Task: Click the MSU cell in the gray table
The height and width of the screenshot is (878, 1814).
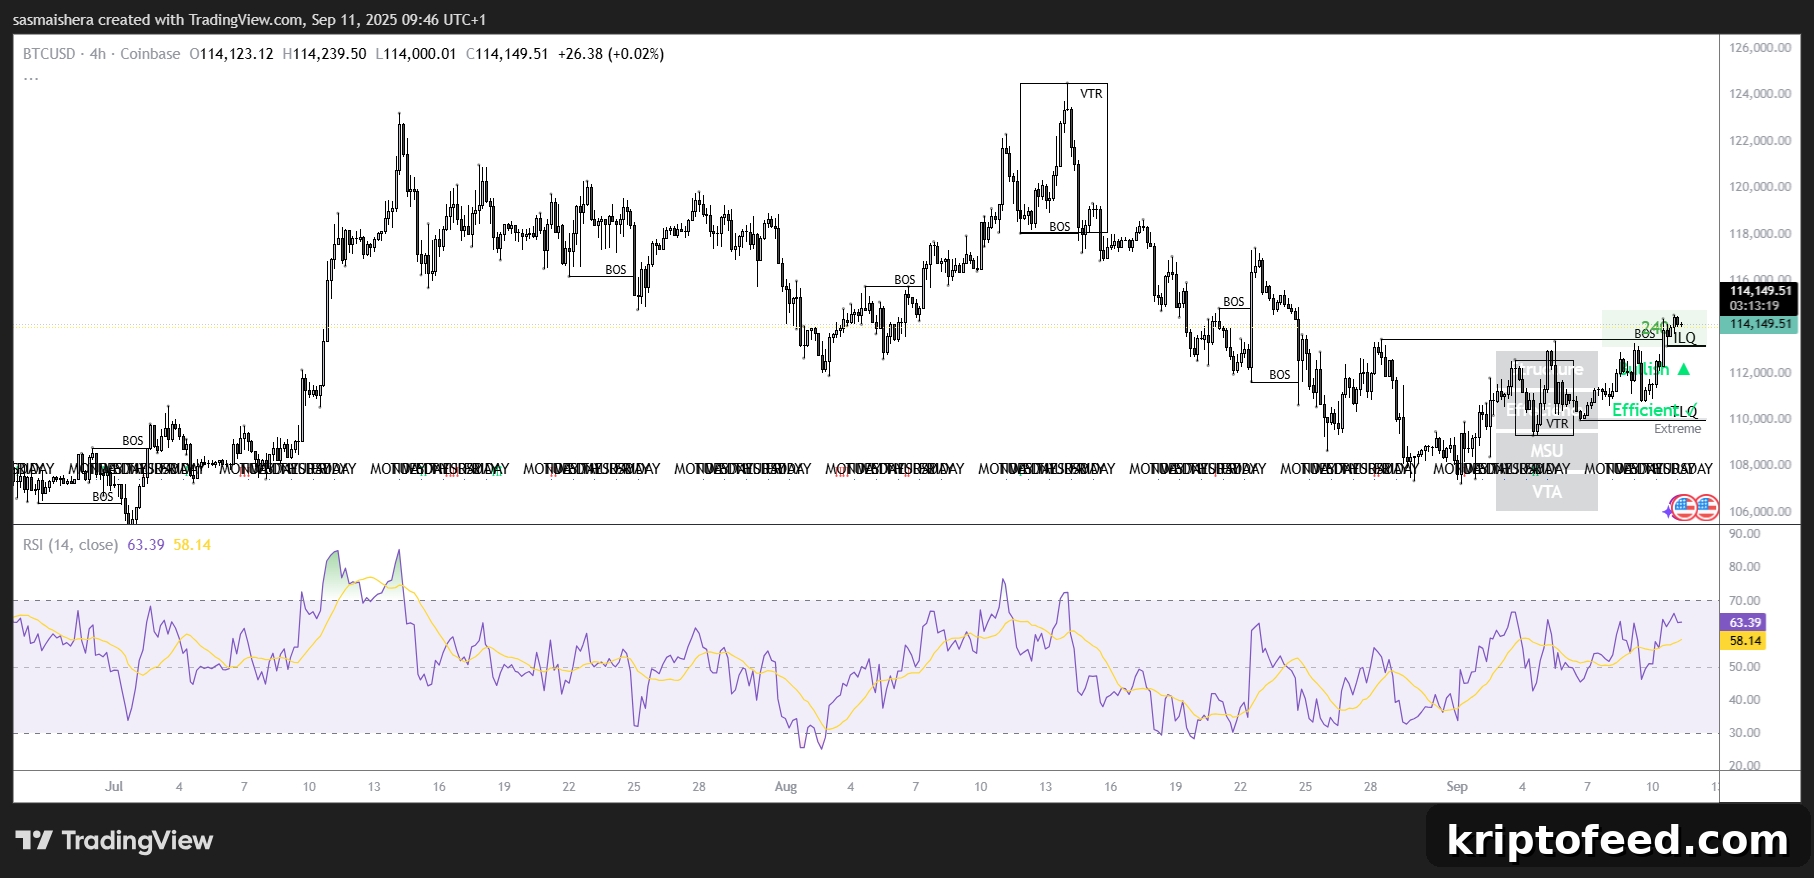Action: pyautogui.click(x=1546, y=451)
